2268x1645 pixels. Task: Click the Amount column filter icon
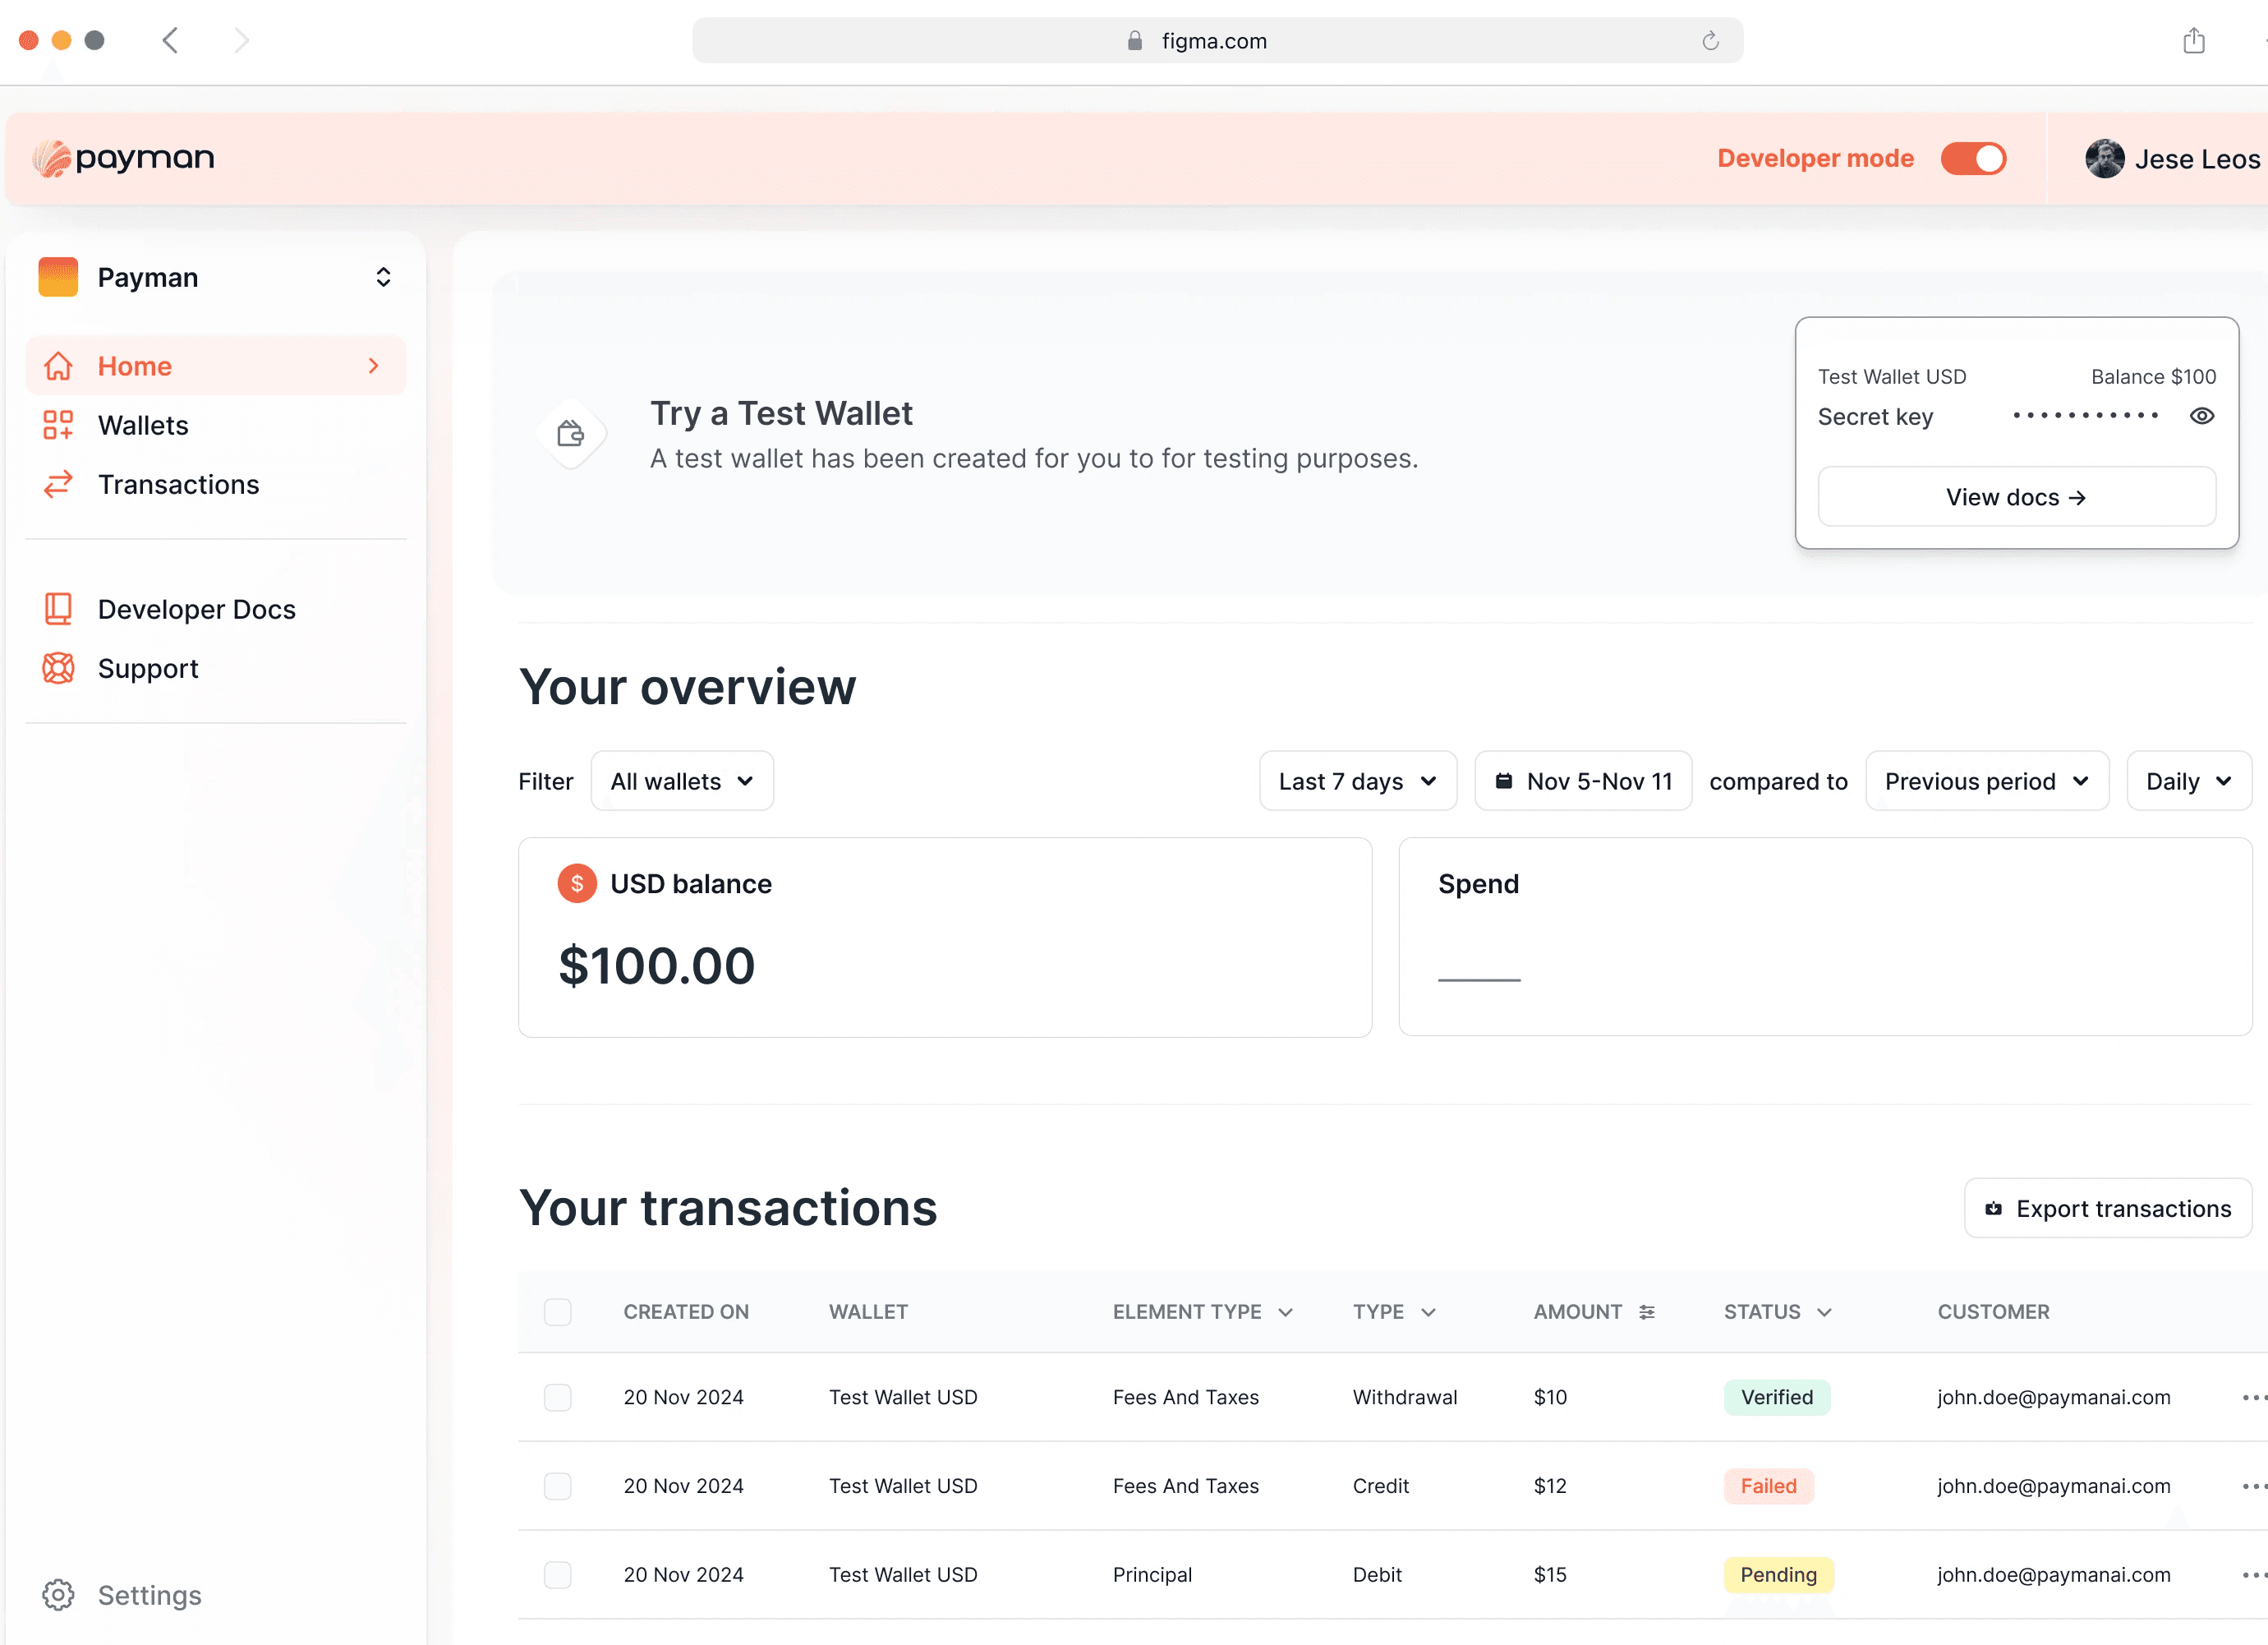[1646, 1312]
